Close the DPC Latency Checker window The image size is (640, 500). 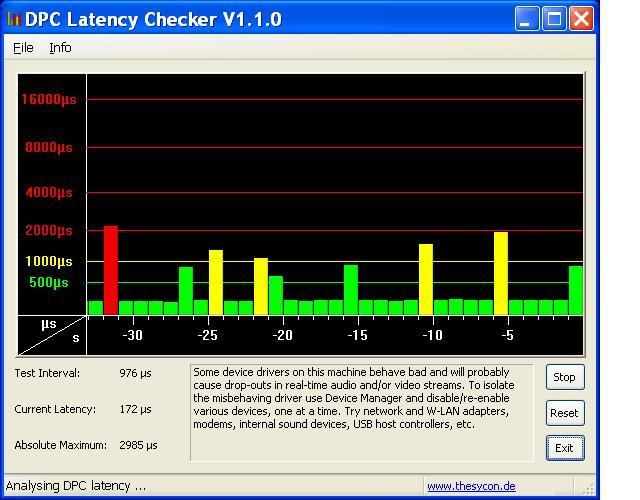pyautogui.click(x=581, y=18)
